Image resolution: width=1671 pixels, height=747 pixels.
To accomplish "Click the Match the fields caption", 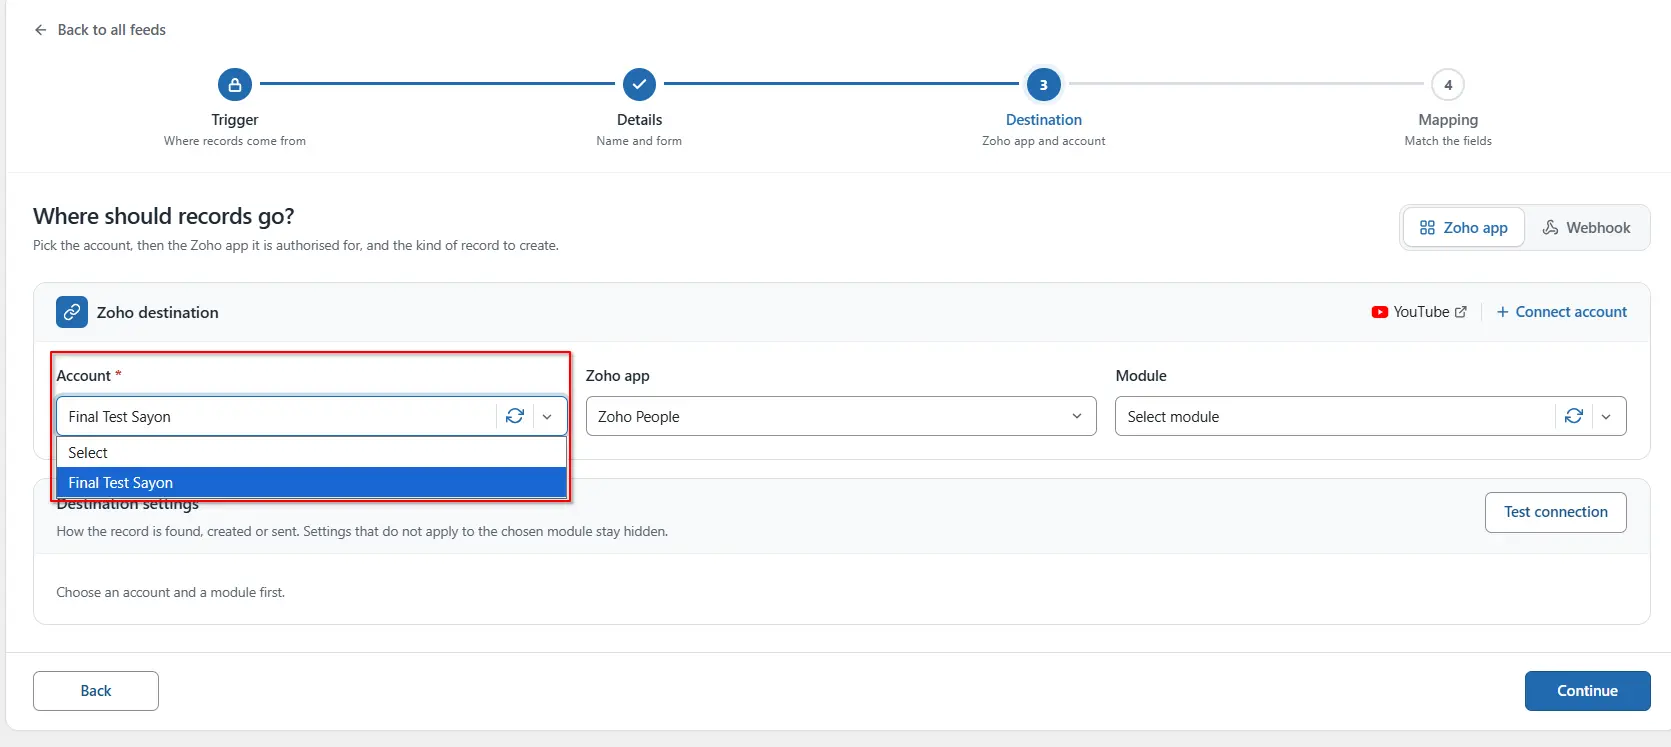I will pos(1448,141).
